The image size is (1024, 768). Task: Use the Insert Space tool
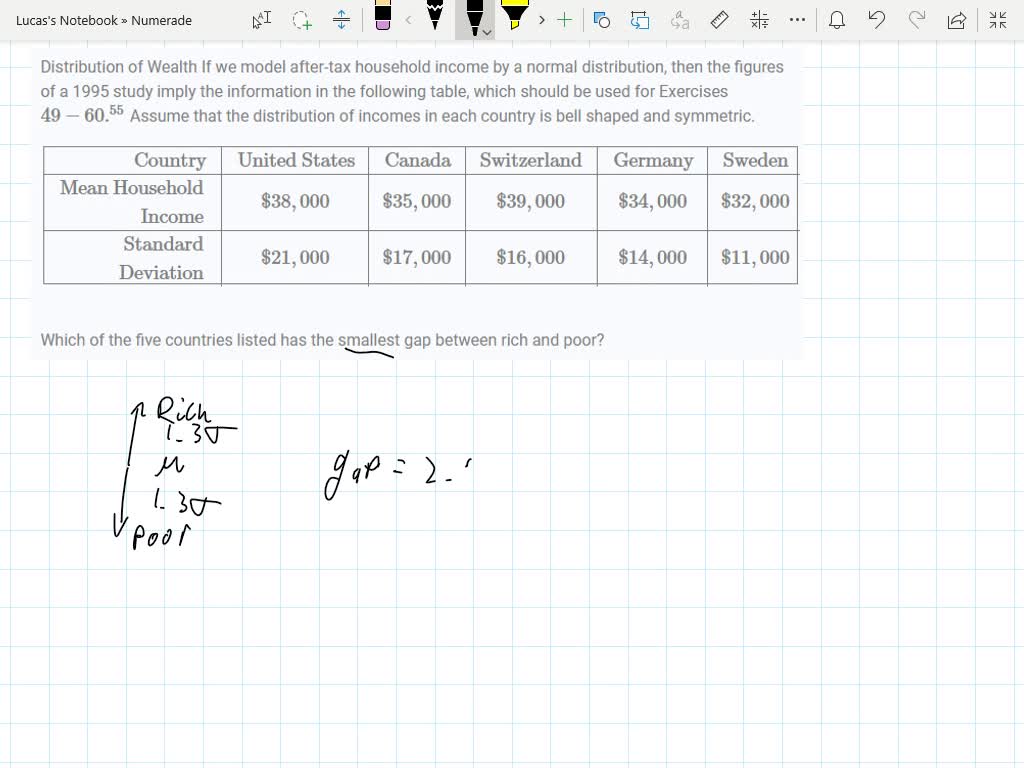(339, 20)
